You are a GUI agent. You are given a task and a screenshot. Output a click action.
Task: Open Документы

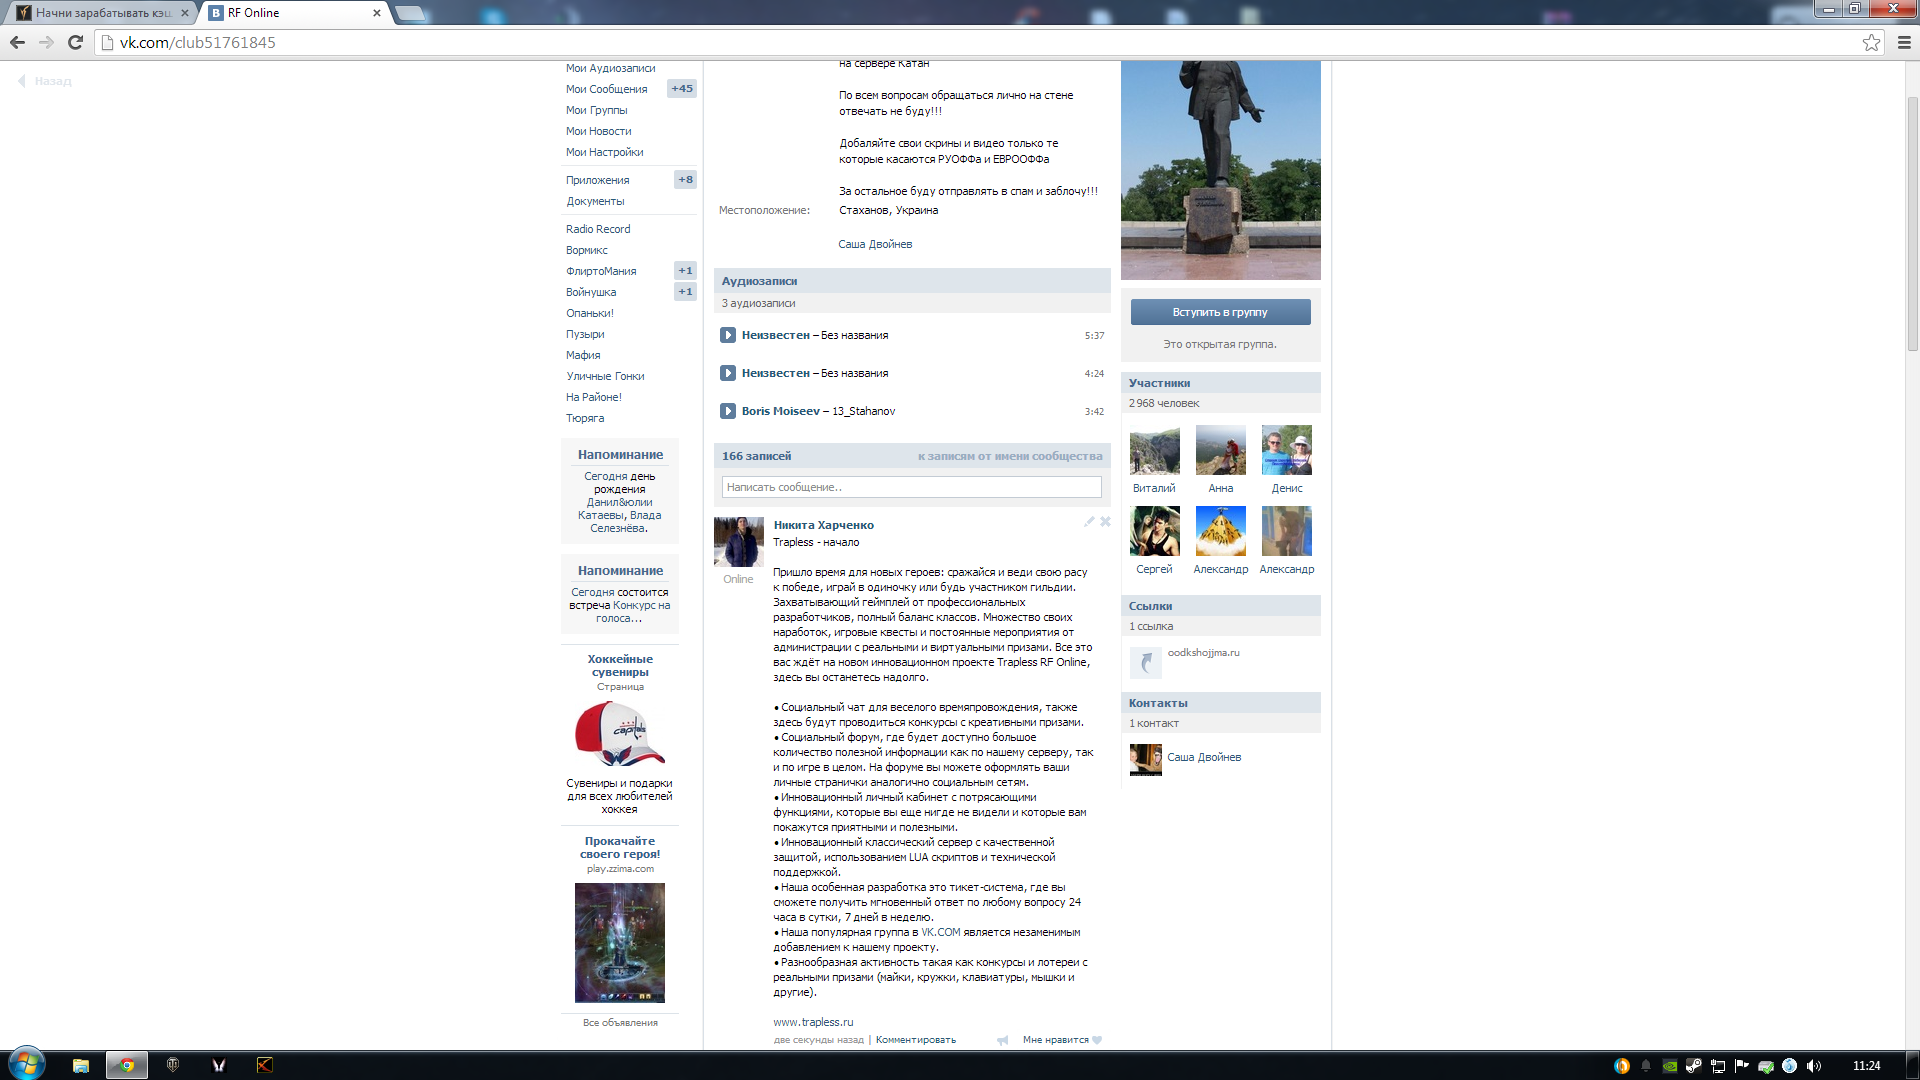click(x=595, y=201)
